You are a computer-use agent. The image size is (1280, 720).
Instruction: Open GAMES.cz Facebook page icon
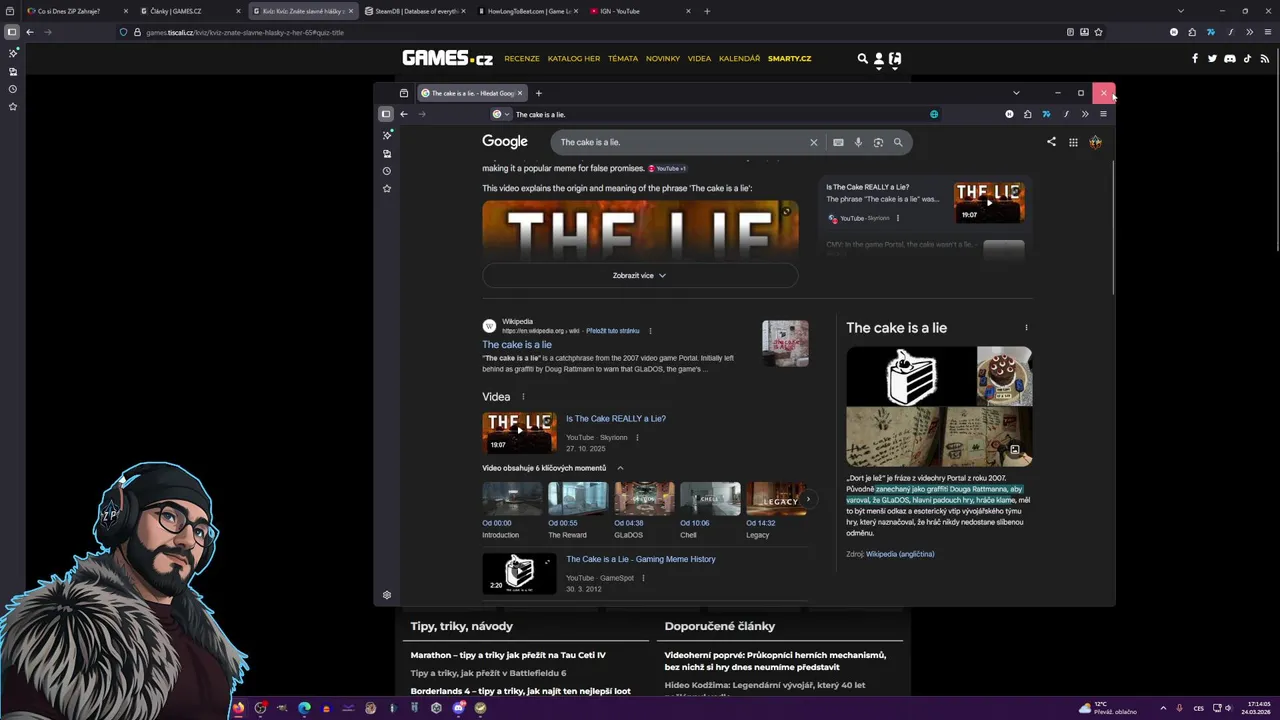[1195, 58]
